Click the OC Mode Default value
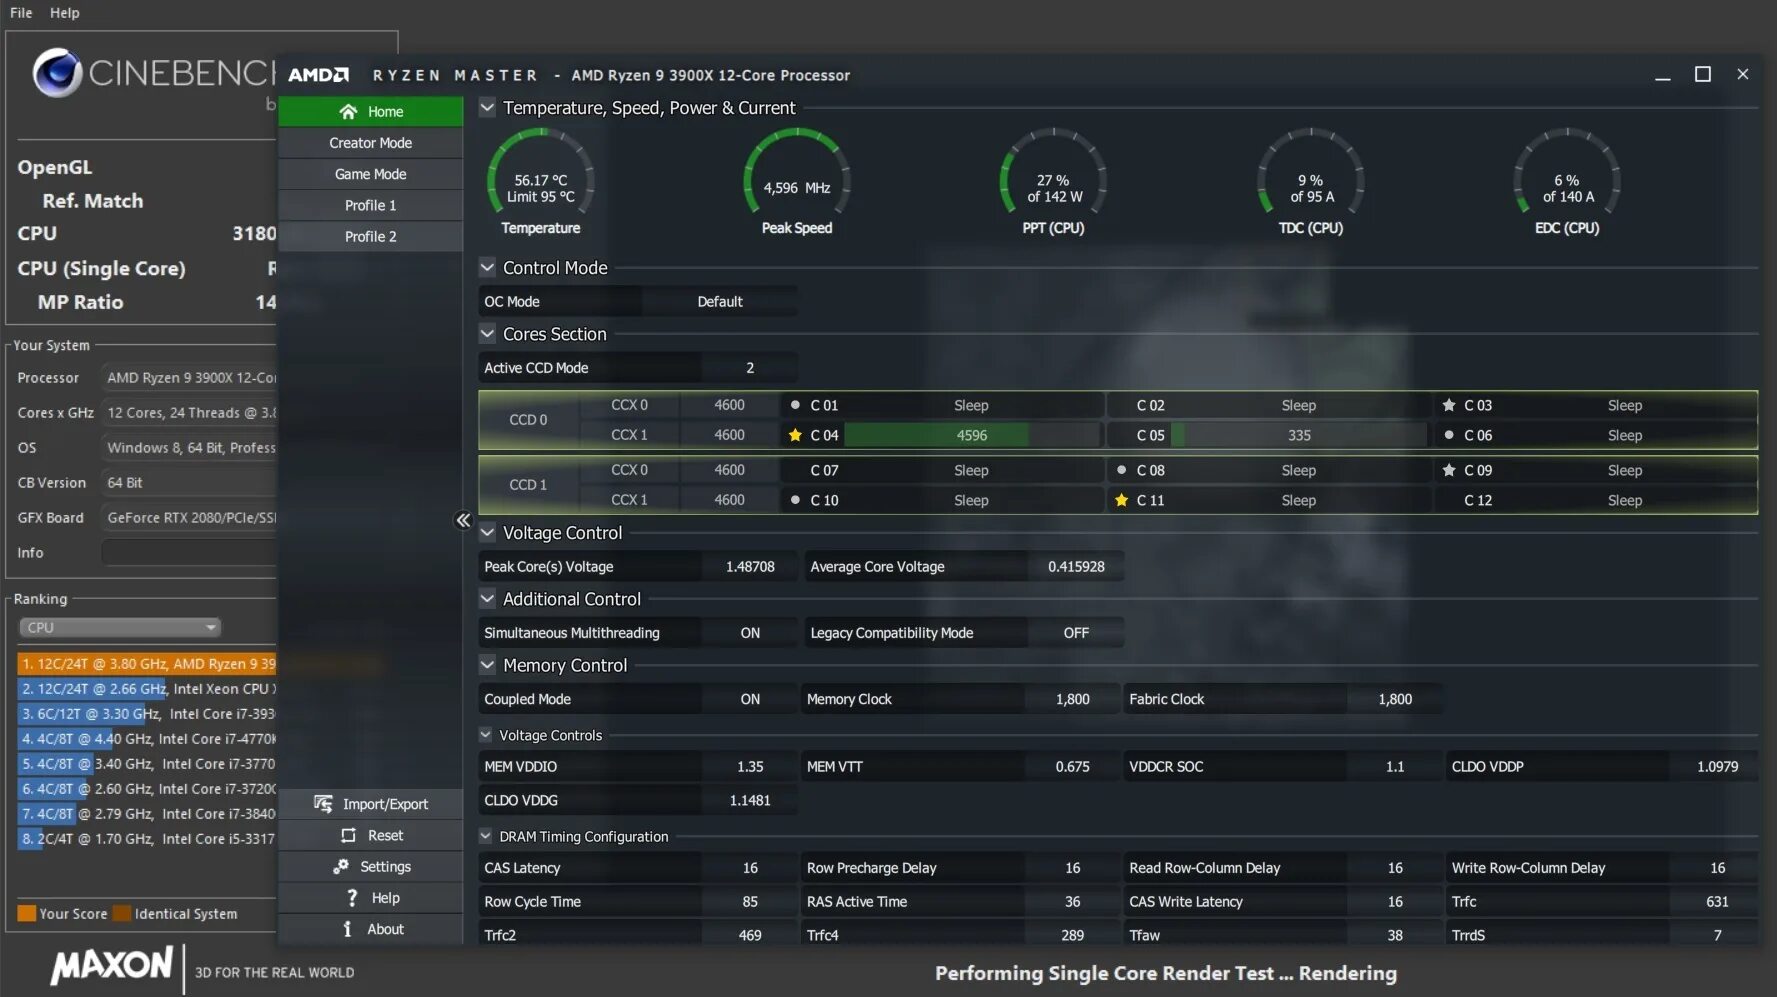The height and width of the screenshot is (997, 1777). coord(720,301)
